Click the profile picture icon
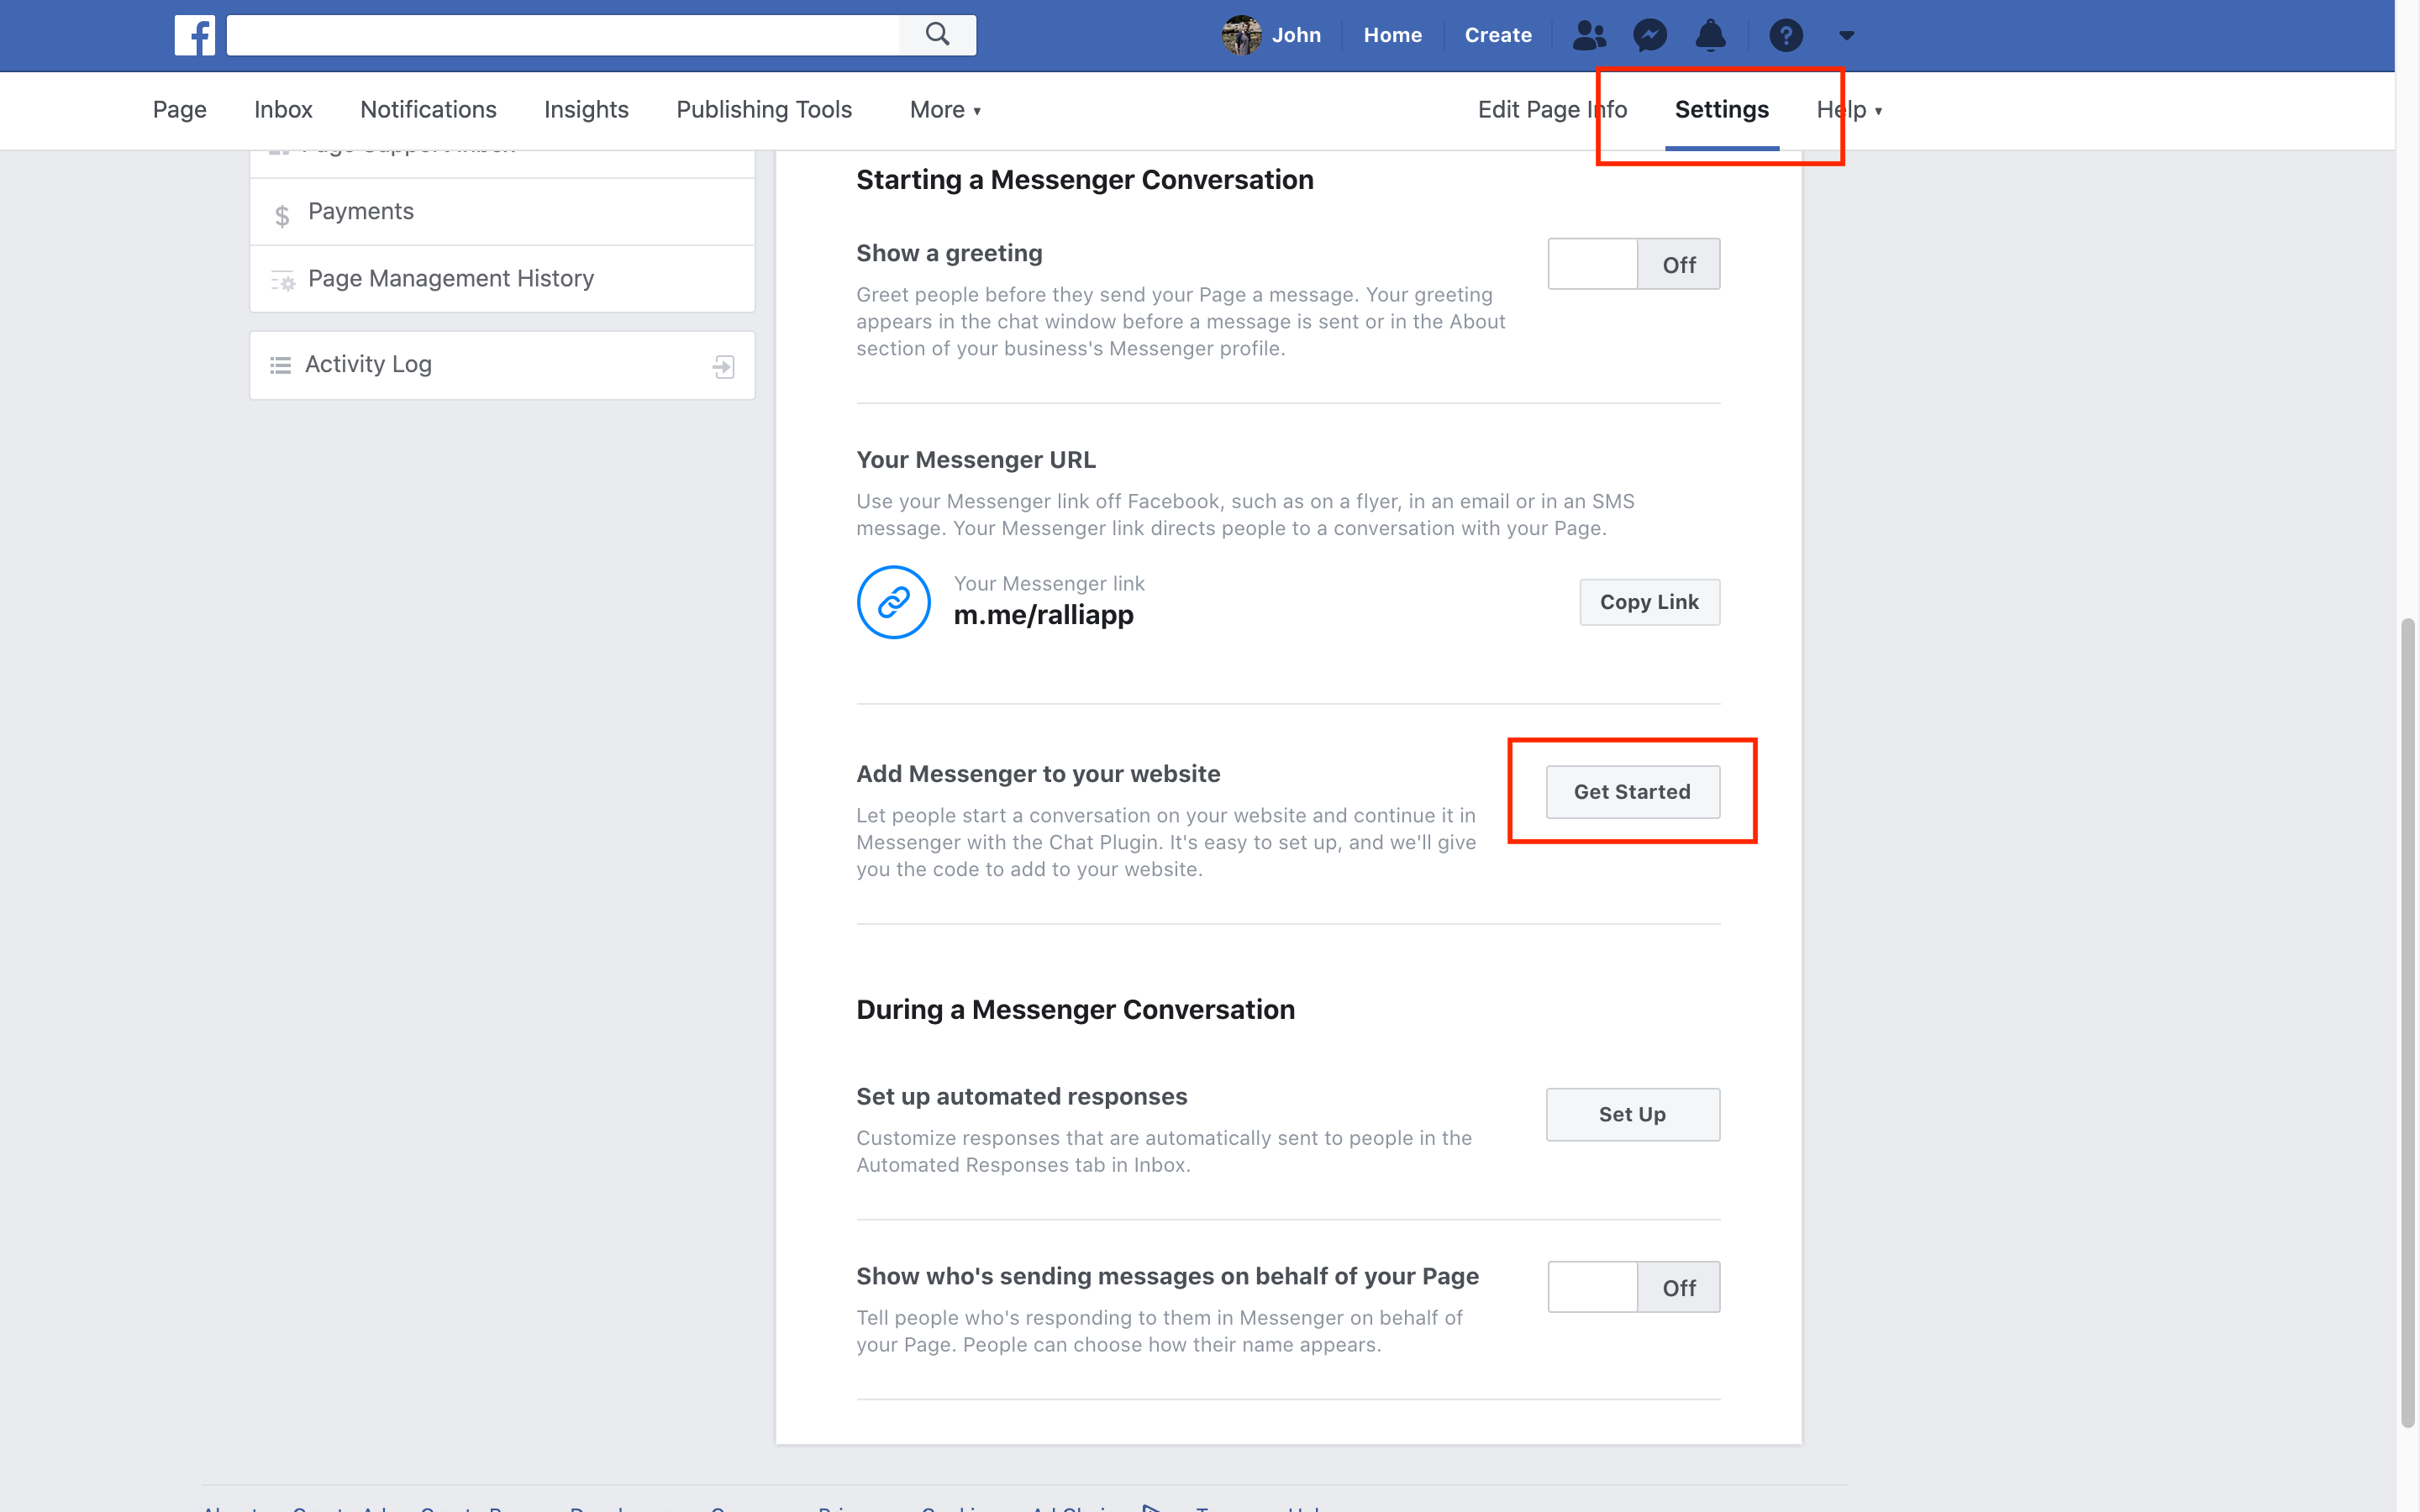Screen dimensions: 2420x1512 [1244, 34]
